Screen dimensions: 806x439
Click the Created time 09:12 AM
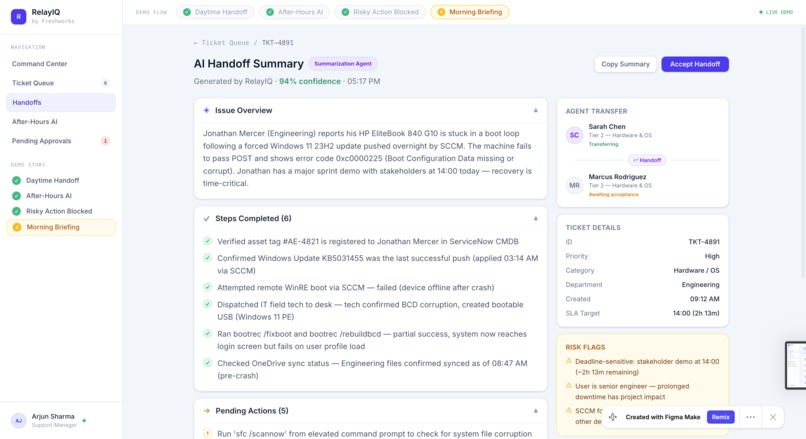pos(704,299)
